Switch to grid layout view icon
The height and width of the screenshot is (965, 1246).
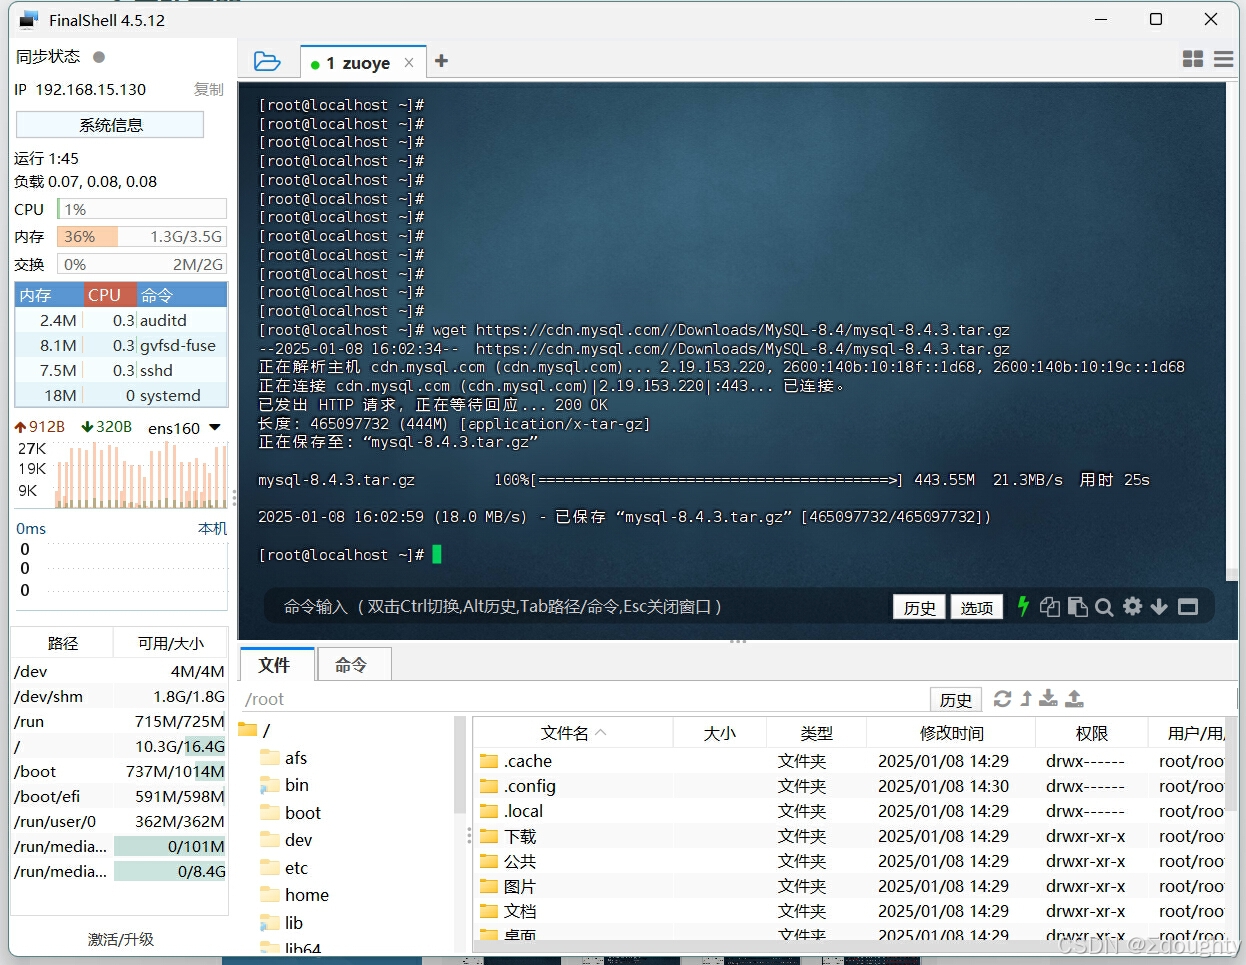[1193, 59]
